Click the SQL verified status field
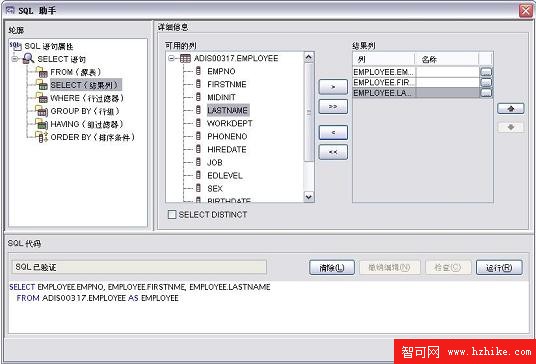The image size is (536, 364). tap(139, 267)
